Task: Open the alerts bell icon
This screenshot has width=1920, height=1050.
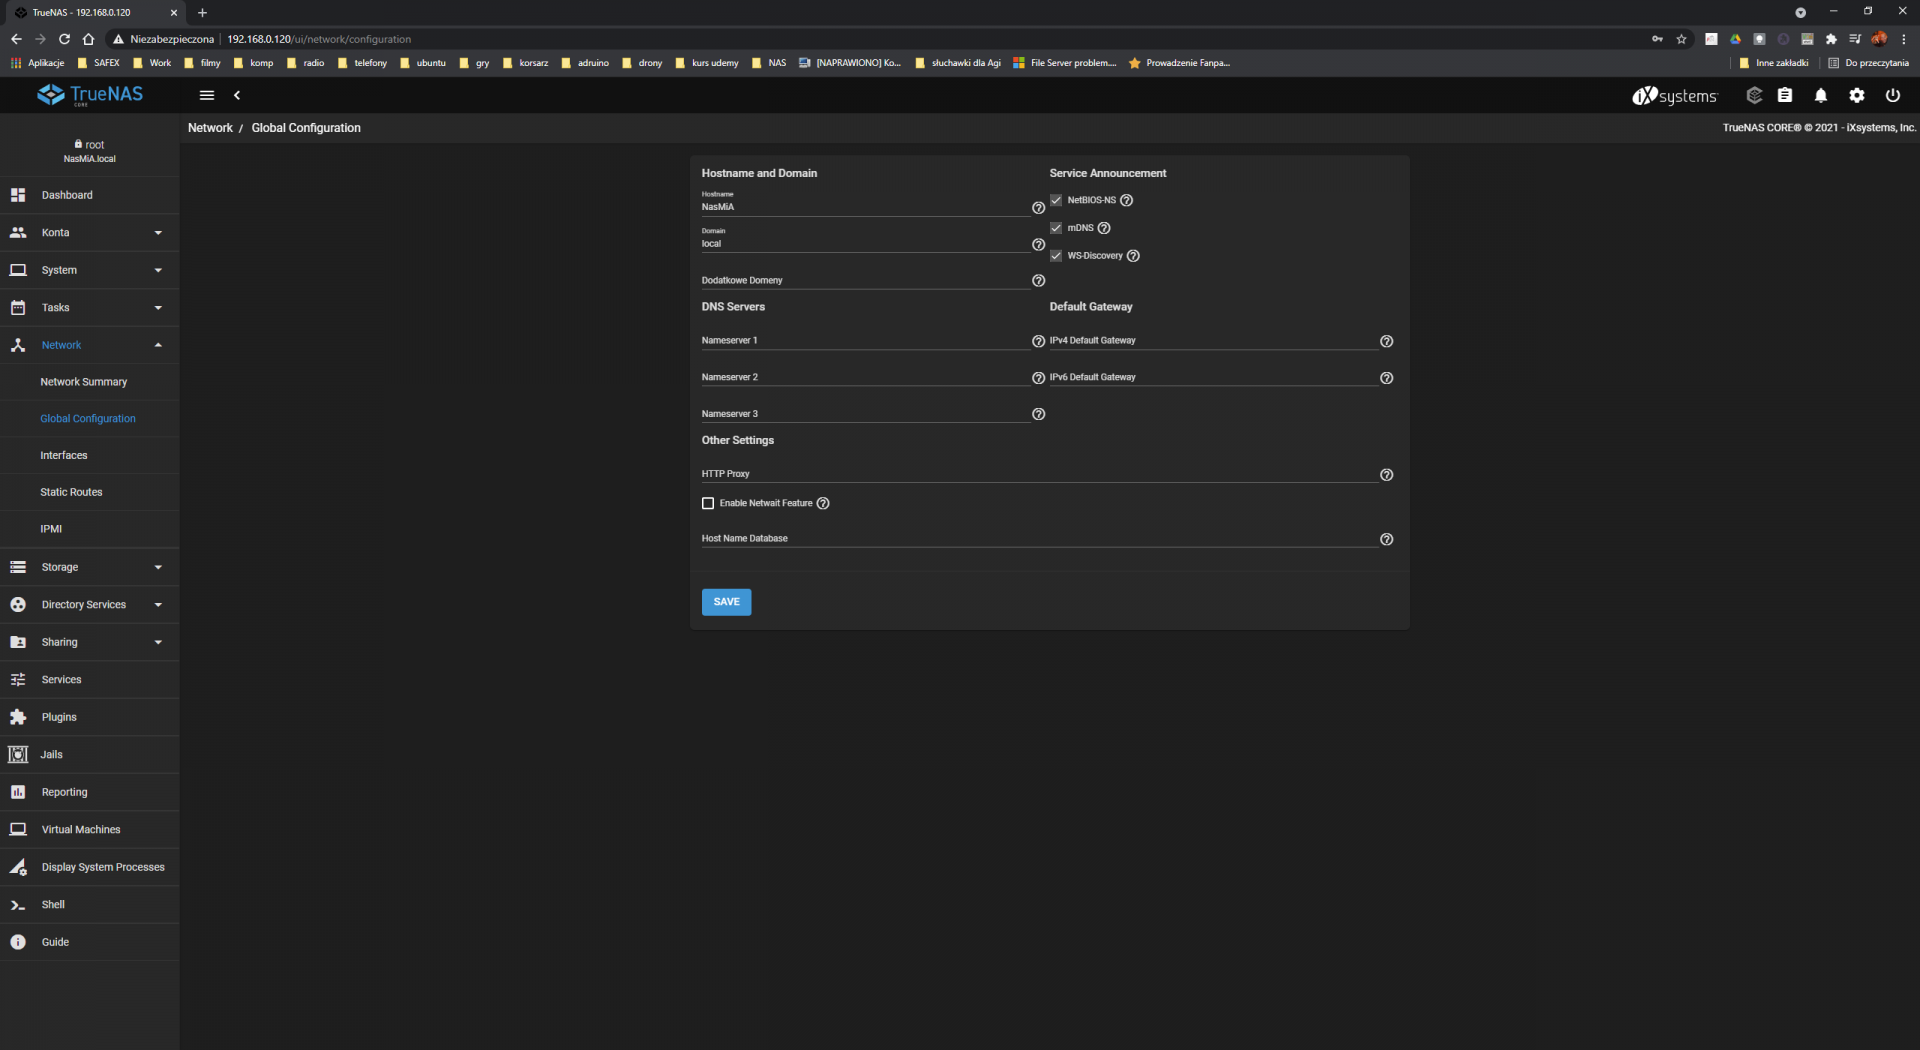Action: [1821, 95]
